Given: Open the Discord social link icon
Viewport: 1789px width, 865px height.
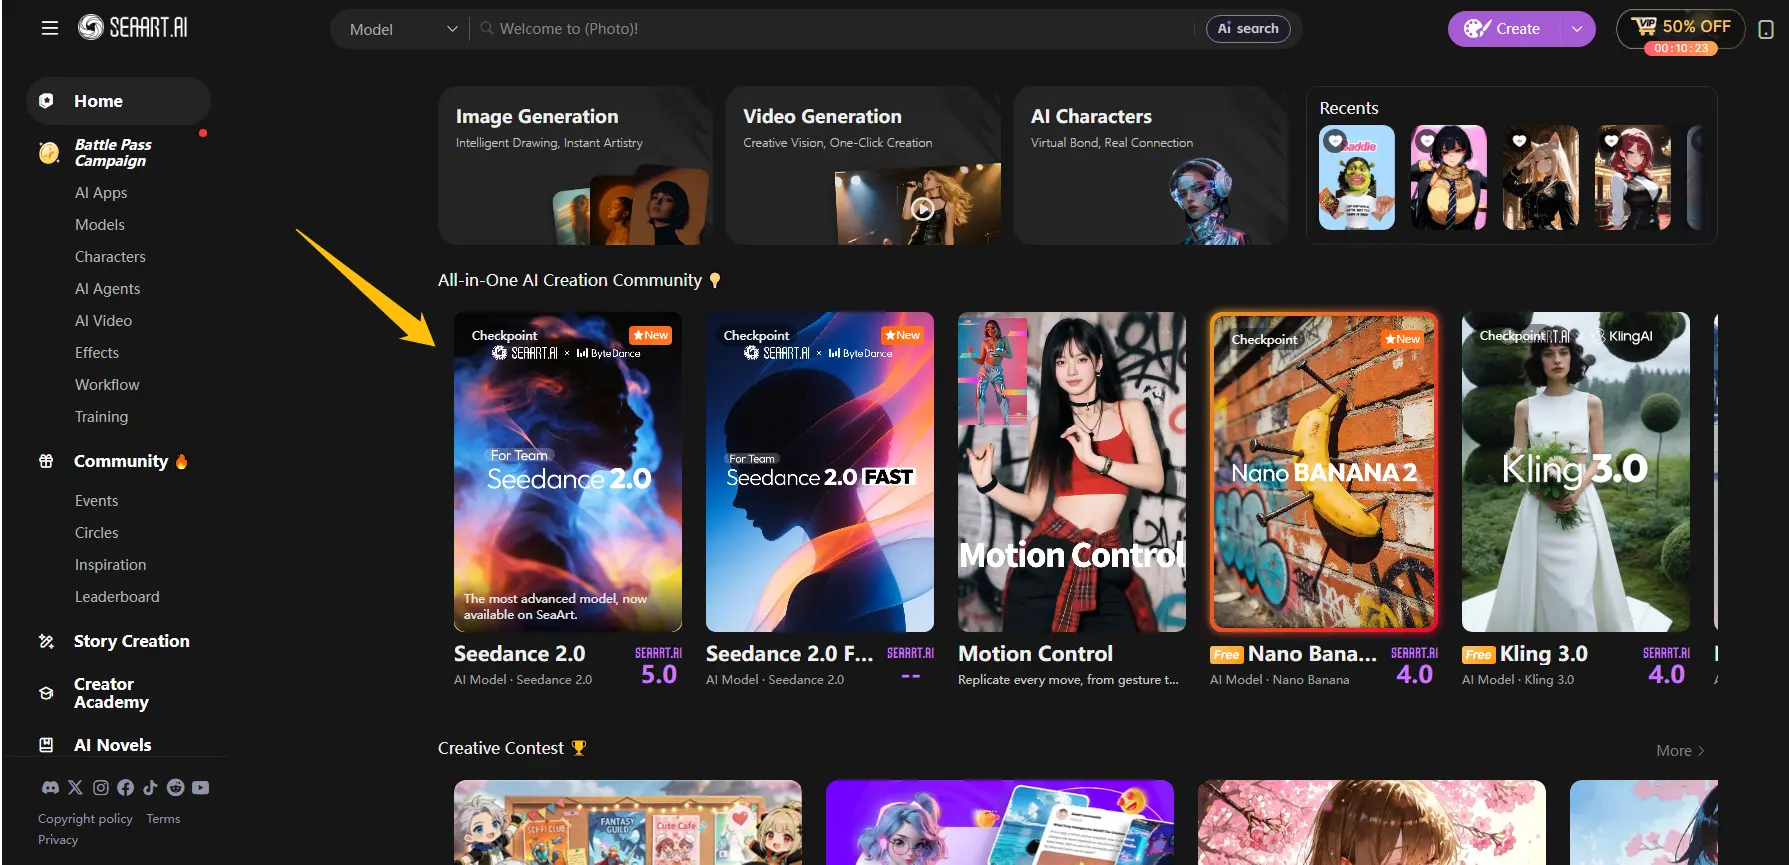Looking at the screenshot, I should coord(50,788).
